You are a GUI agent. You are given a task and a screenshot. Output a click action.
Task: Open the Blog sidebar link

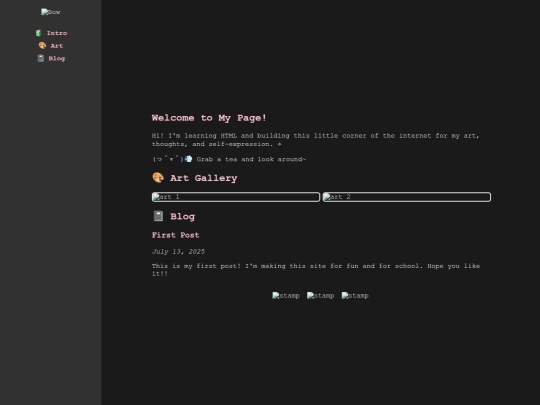(x=57, y=59)
